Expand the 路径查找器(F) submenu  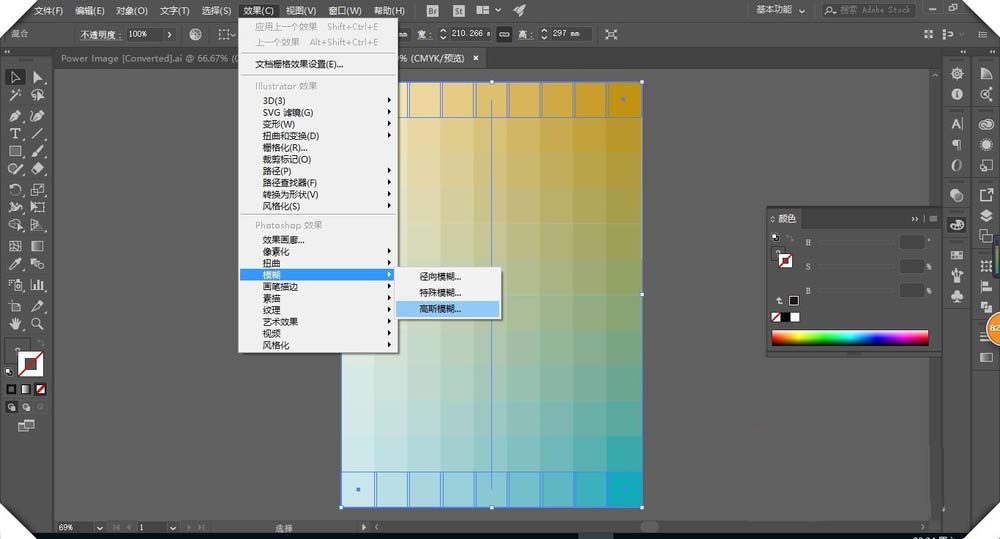coord(318,182)
